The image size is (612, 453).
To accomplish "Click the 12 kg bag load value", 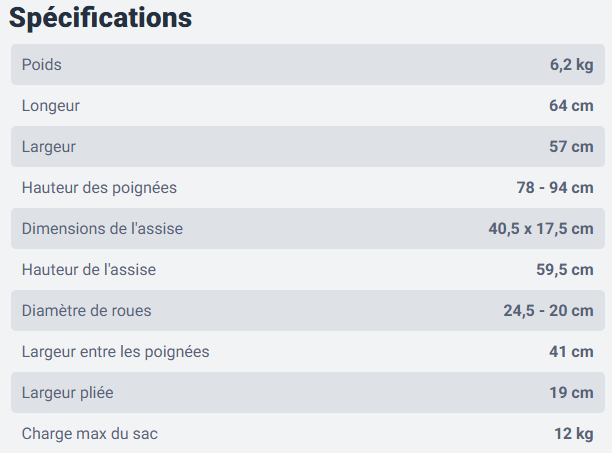I will coord(574,434).
